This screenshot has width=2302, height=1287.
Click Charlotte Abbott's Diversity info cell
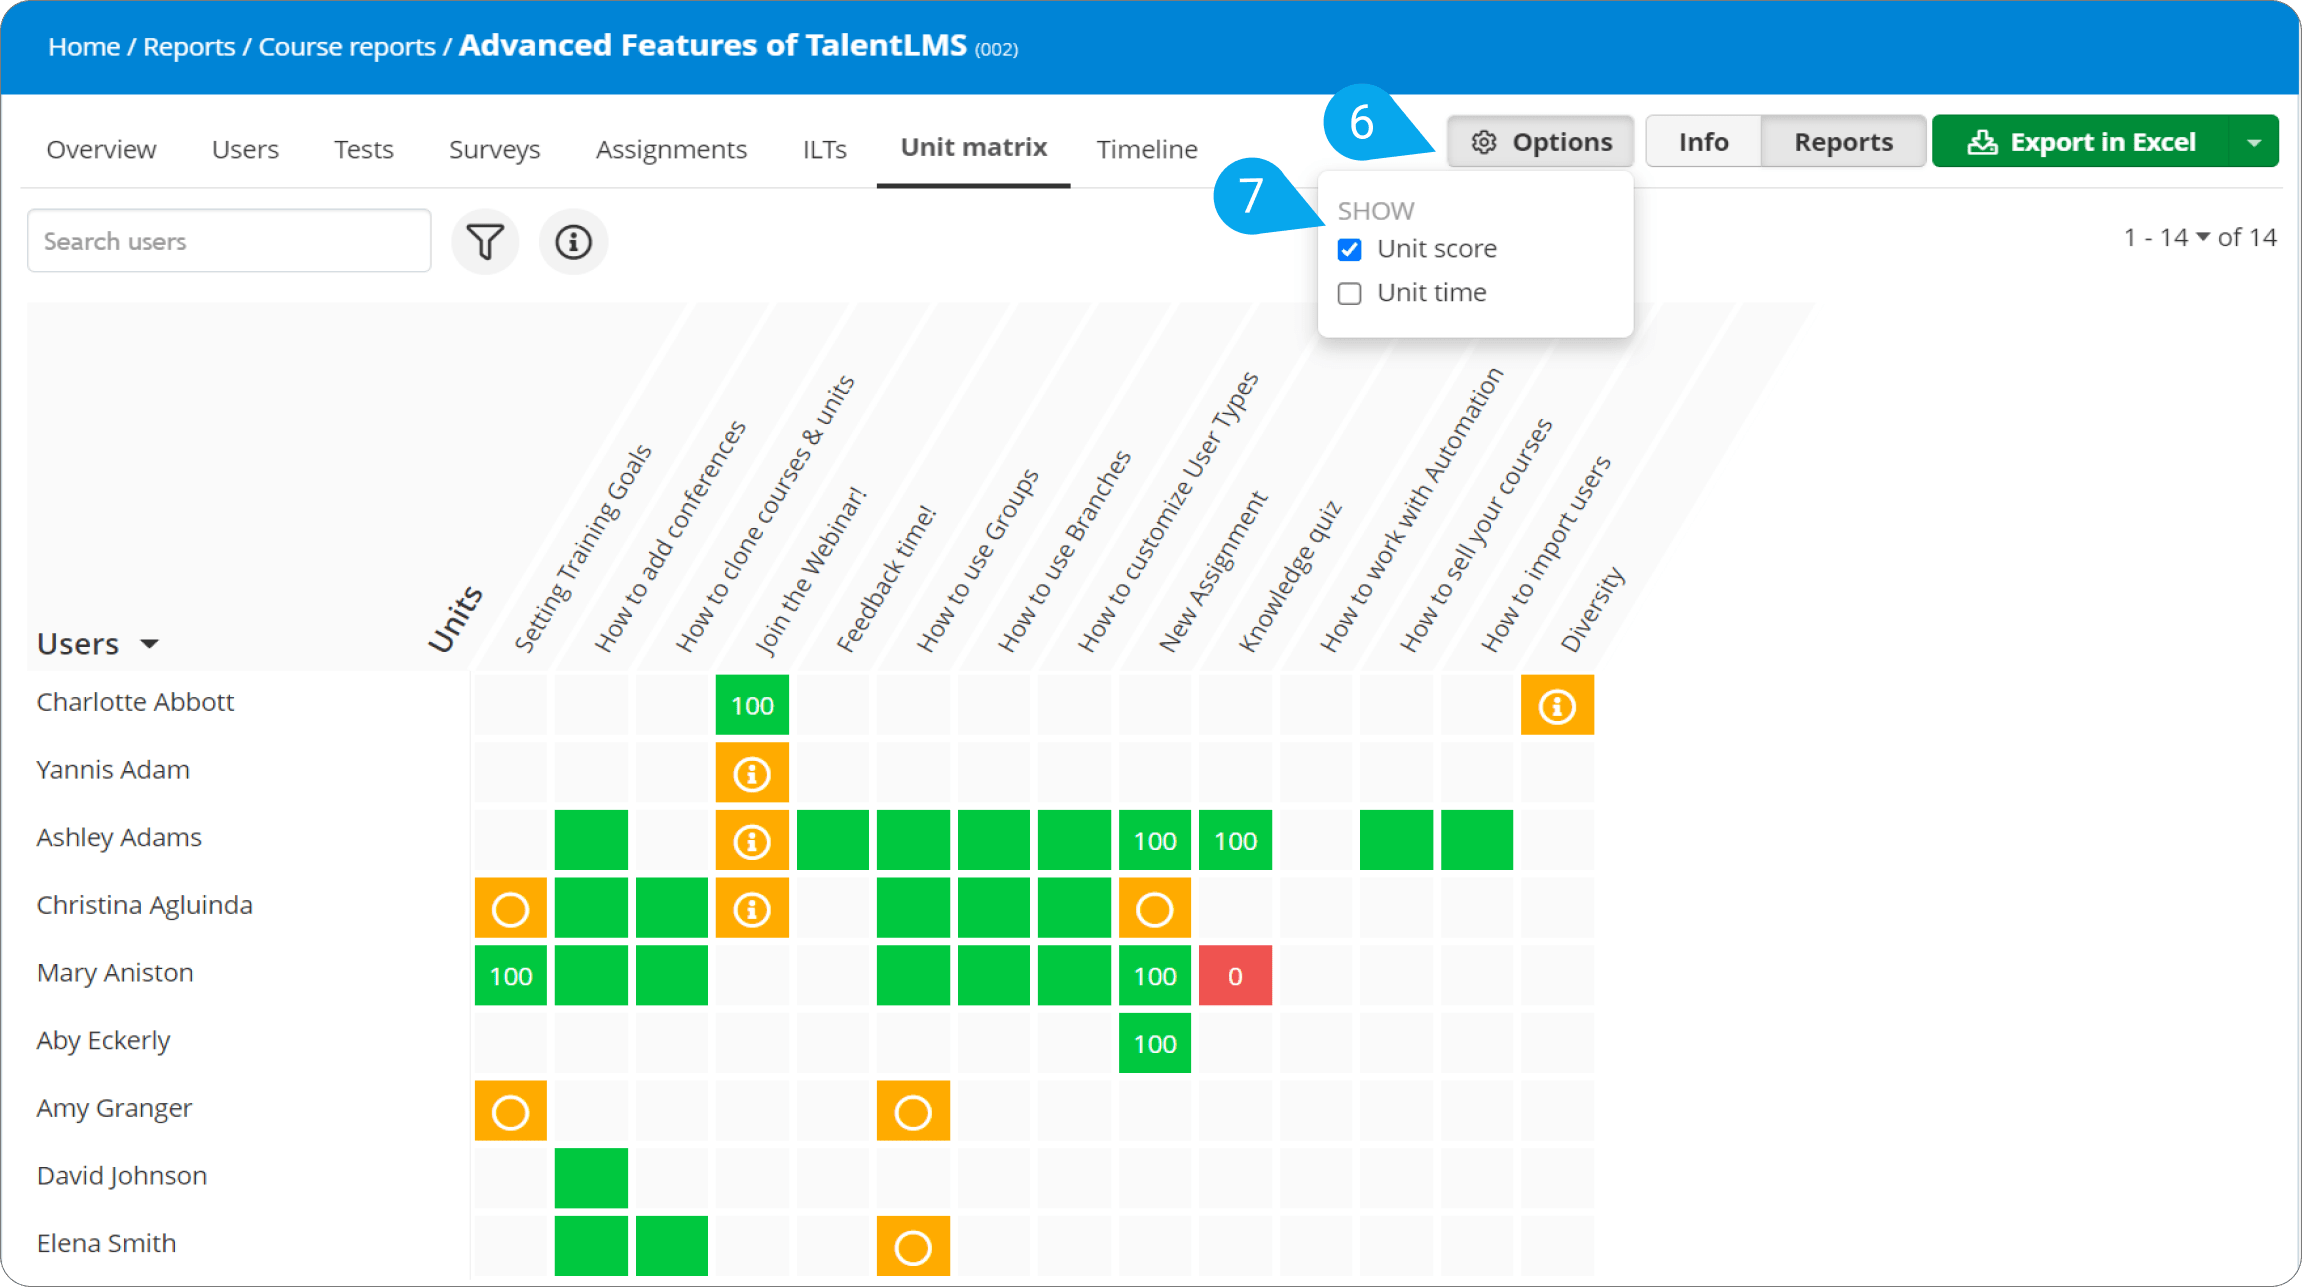[1556, 706]
